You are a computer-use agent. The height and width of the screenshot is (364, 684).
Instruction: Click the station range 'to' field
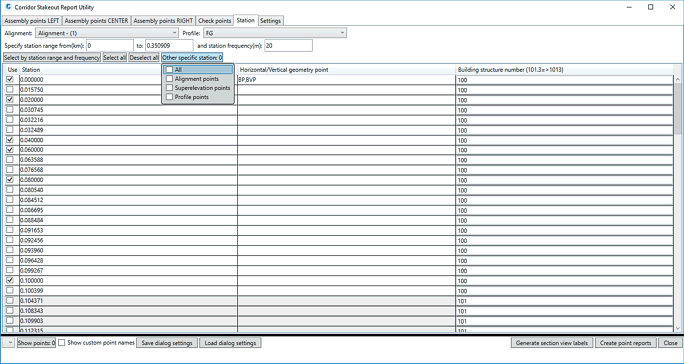click(169, 45)
